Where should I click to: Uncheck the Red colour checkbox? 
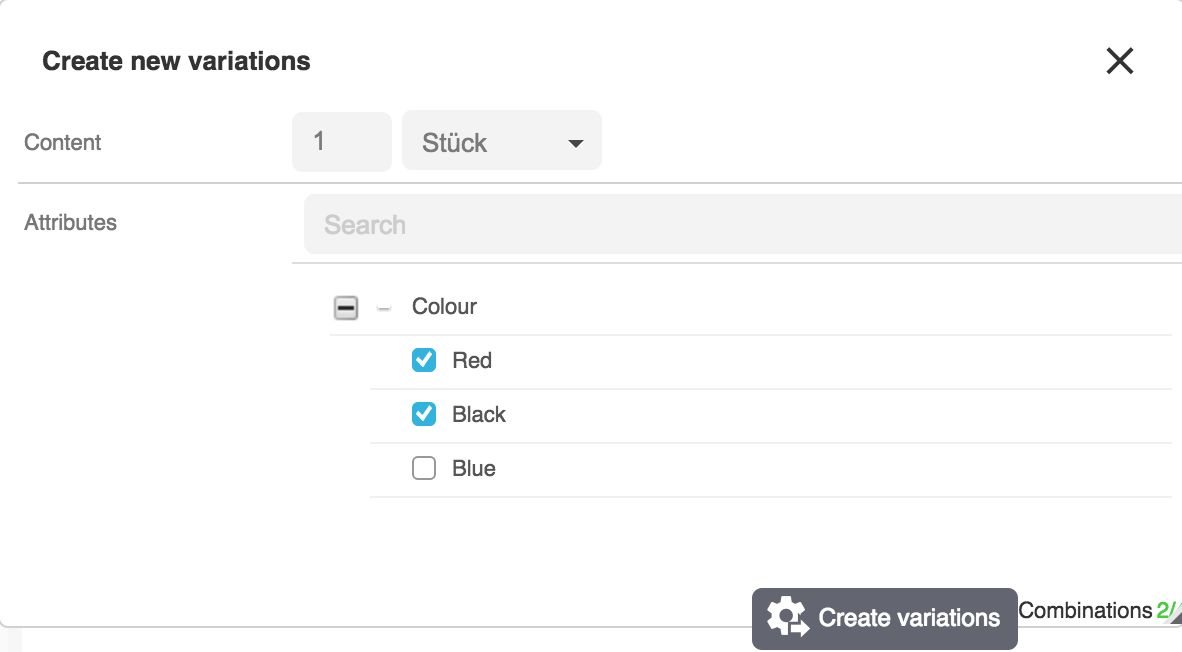click(x=424, y=360)
